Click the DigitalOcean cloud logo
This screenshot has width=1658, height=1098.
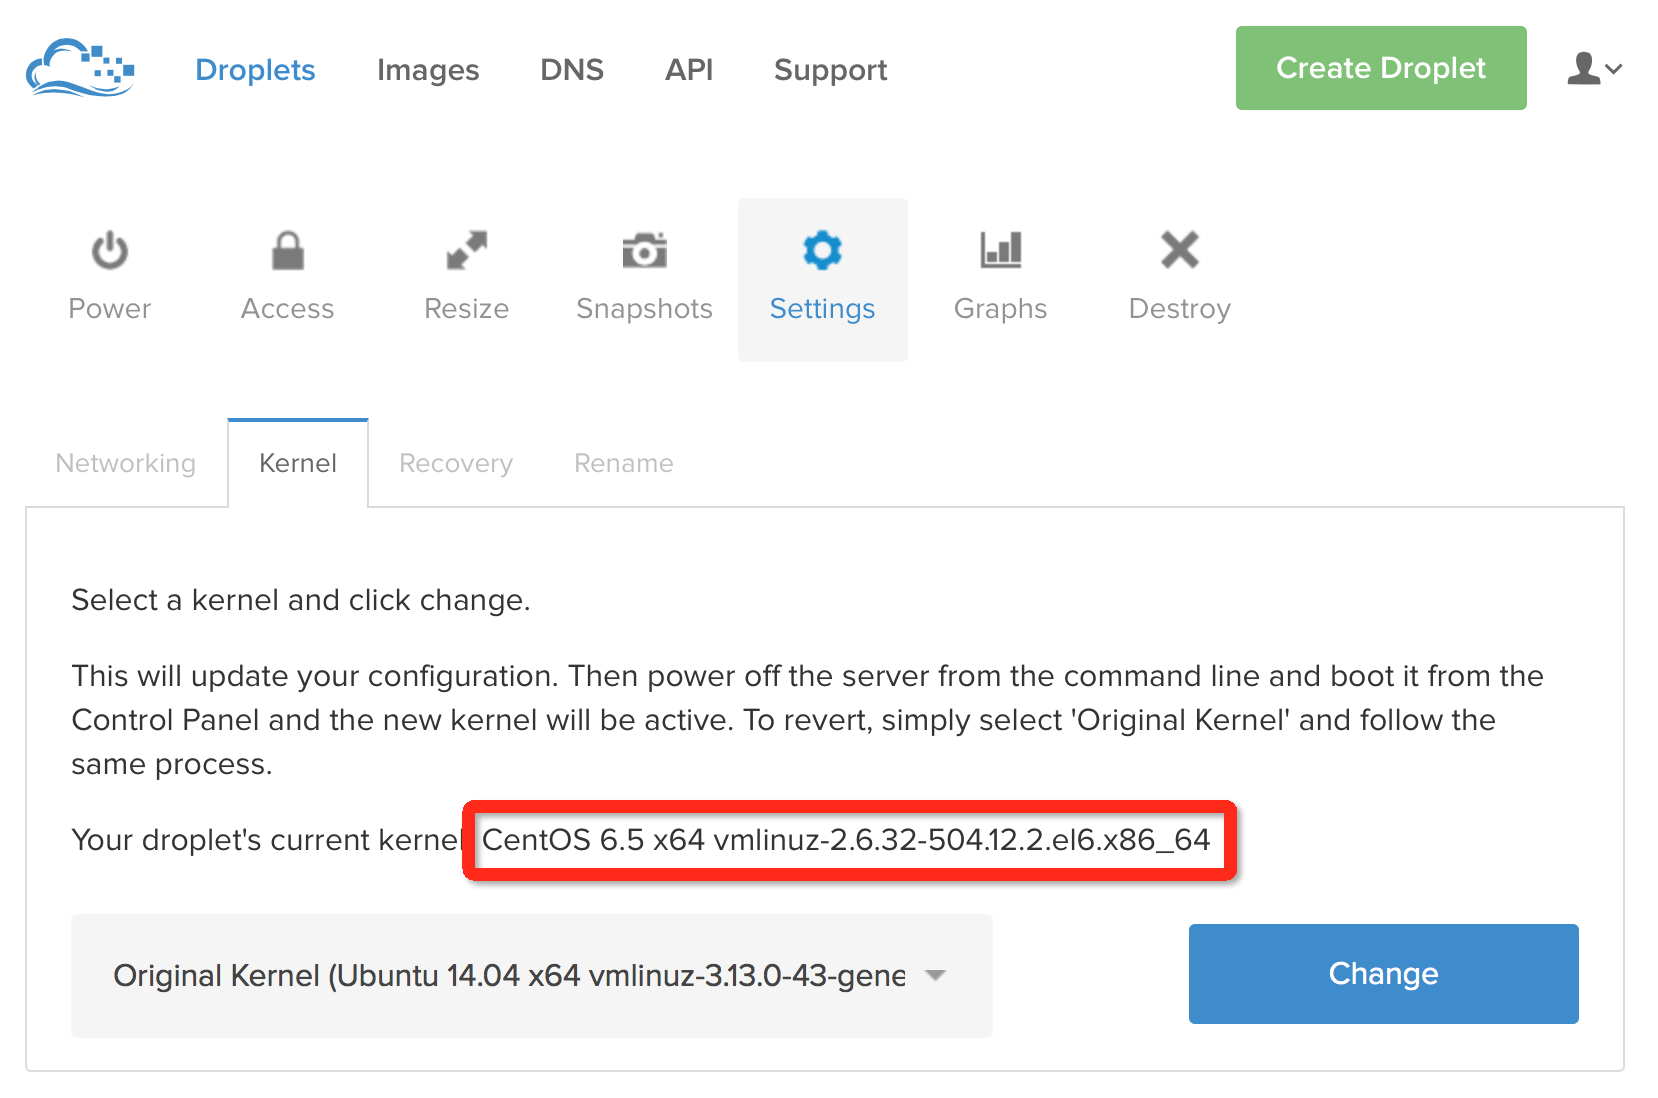80,68
